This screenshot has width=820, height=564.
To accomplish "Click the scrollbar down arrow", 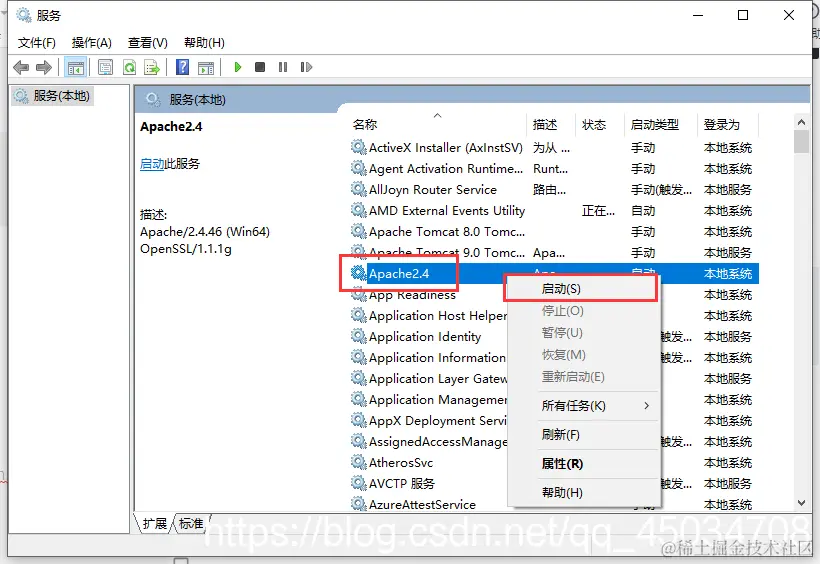I will click(x=801, y=503).
